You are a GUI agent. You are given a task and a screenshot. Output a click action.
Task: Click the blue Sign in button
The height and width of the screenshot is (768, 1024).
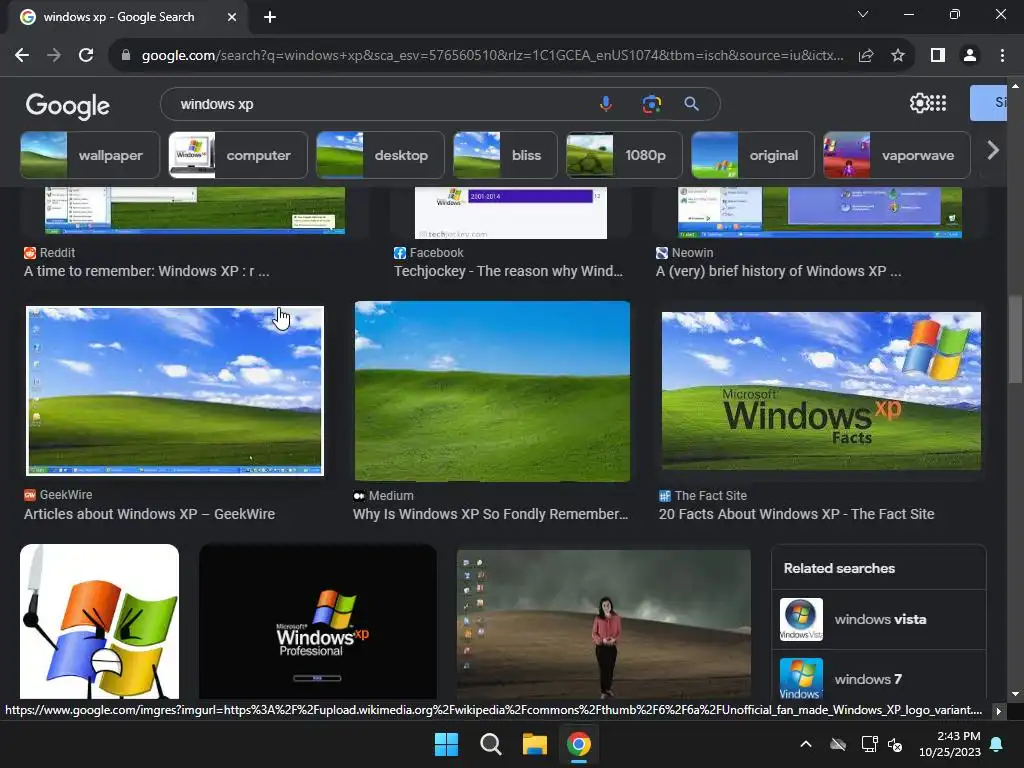coord(988,103)
